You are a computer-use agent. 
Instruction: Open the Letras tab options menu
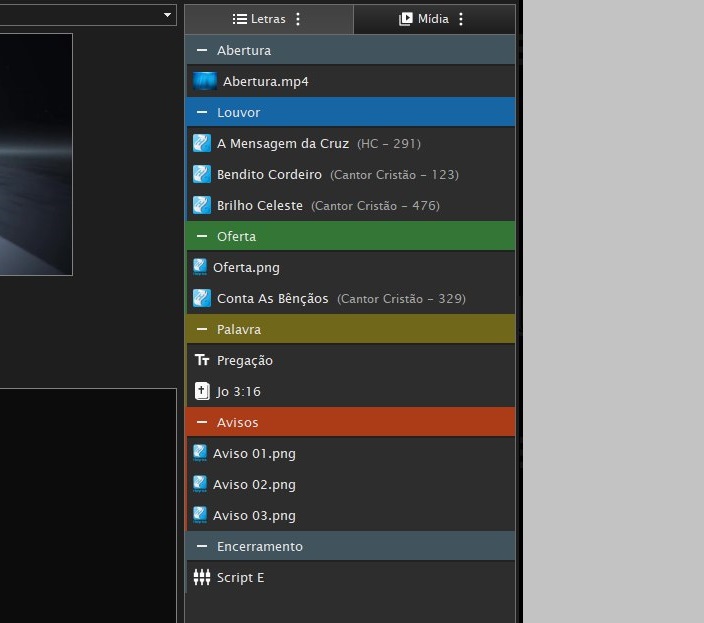click(298, 19)
